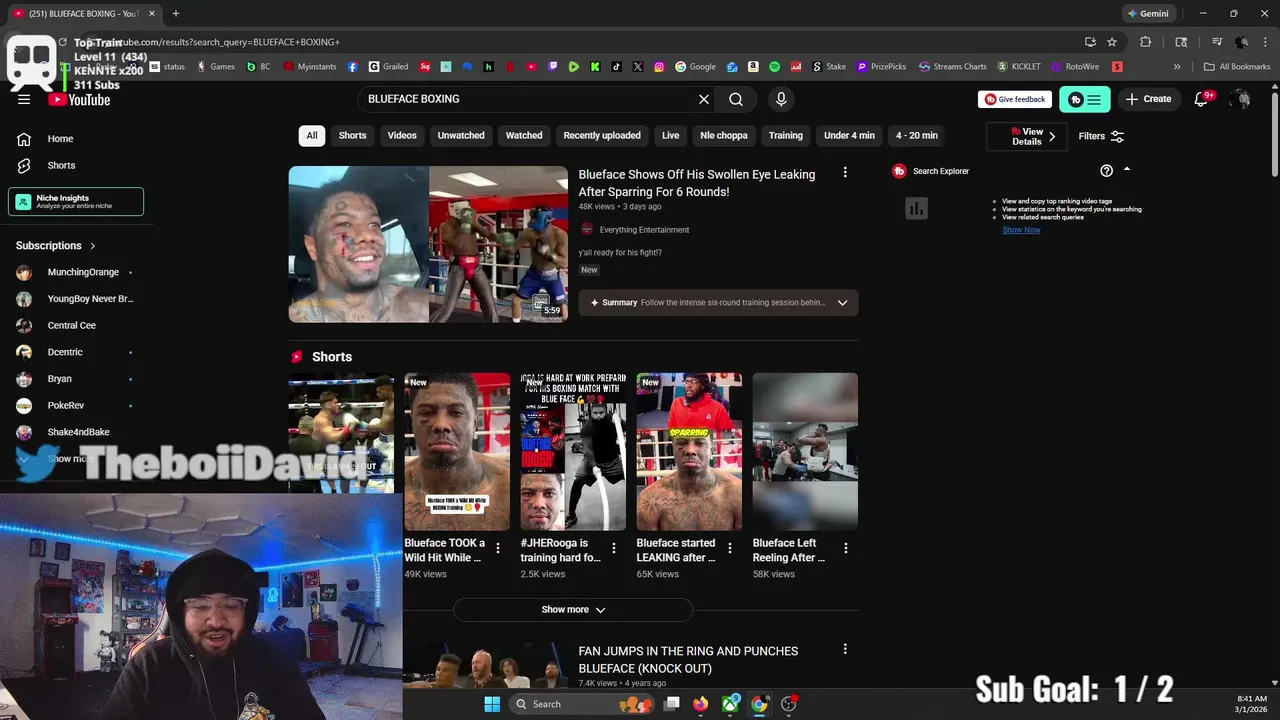Open options for 'Blueface started LEAKING'
This screenshot has height=720, width=1280.
(x=730, y=548)
